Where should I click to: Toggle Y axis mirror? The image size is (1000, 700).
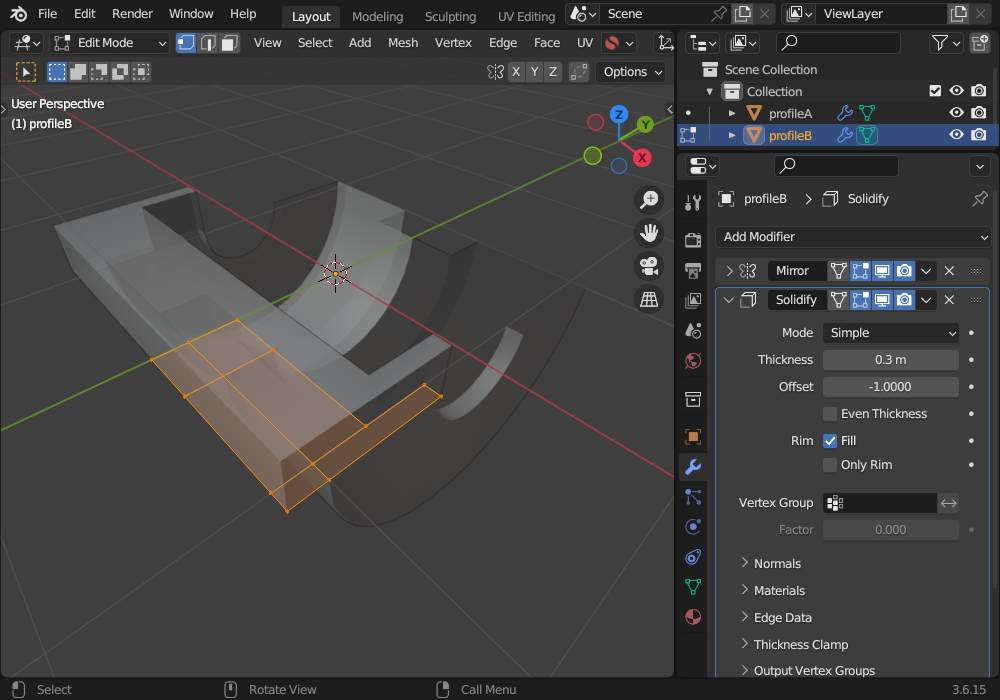click(x=534, y=72)
